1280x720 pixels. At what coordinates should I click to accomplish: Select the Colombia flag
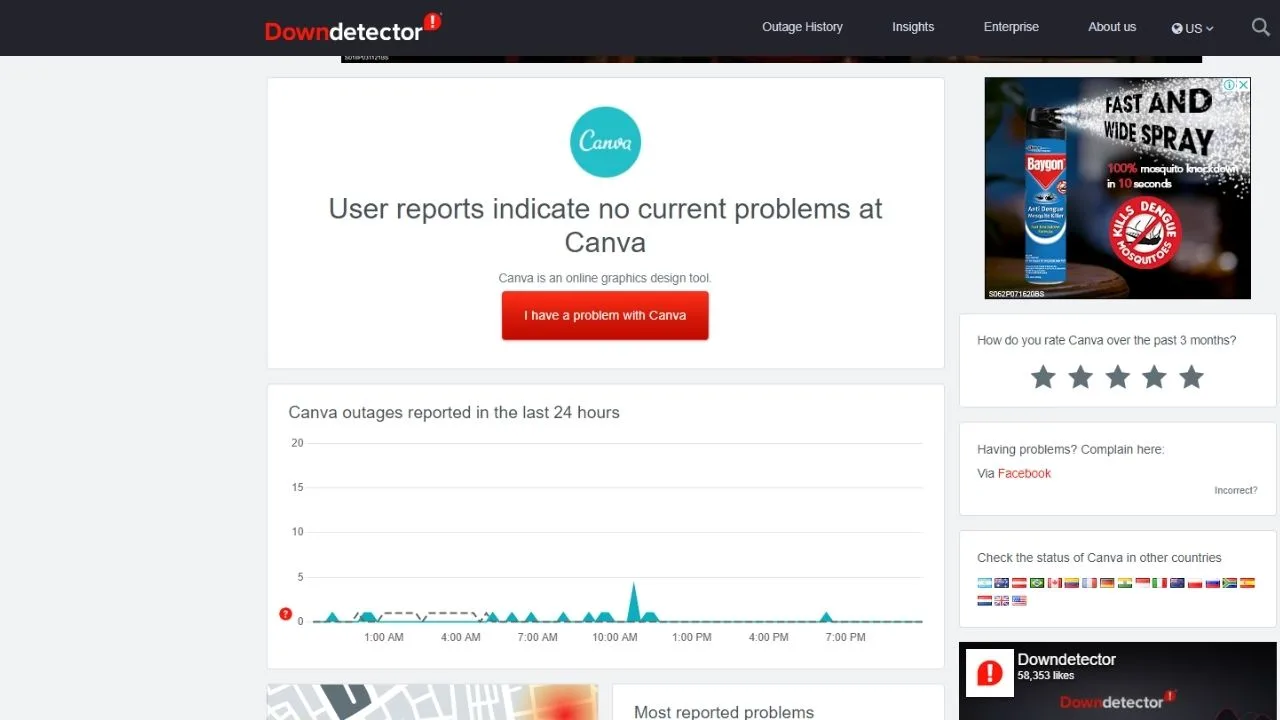pyautogui.click(x=1072, y=583)
